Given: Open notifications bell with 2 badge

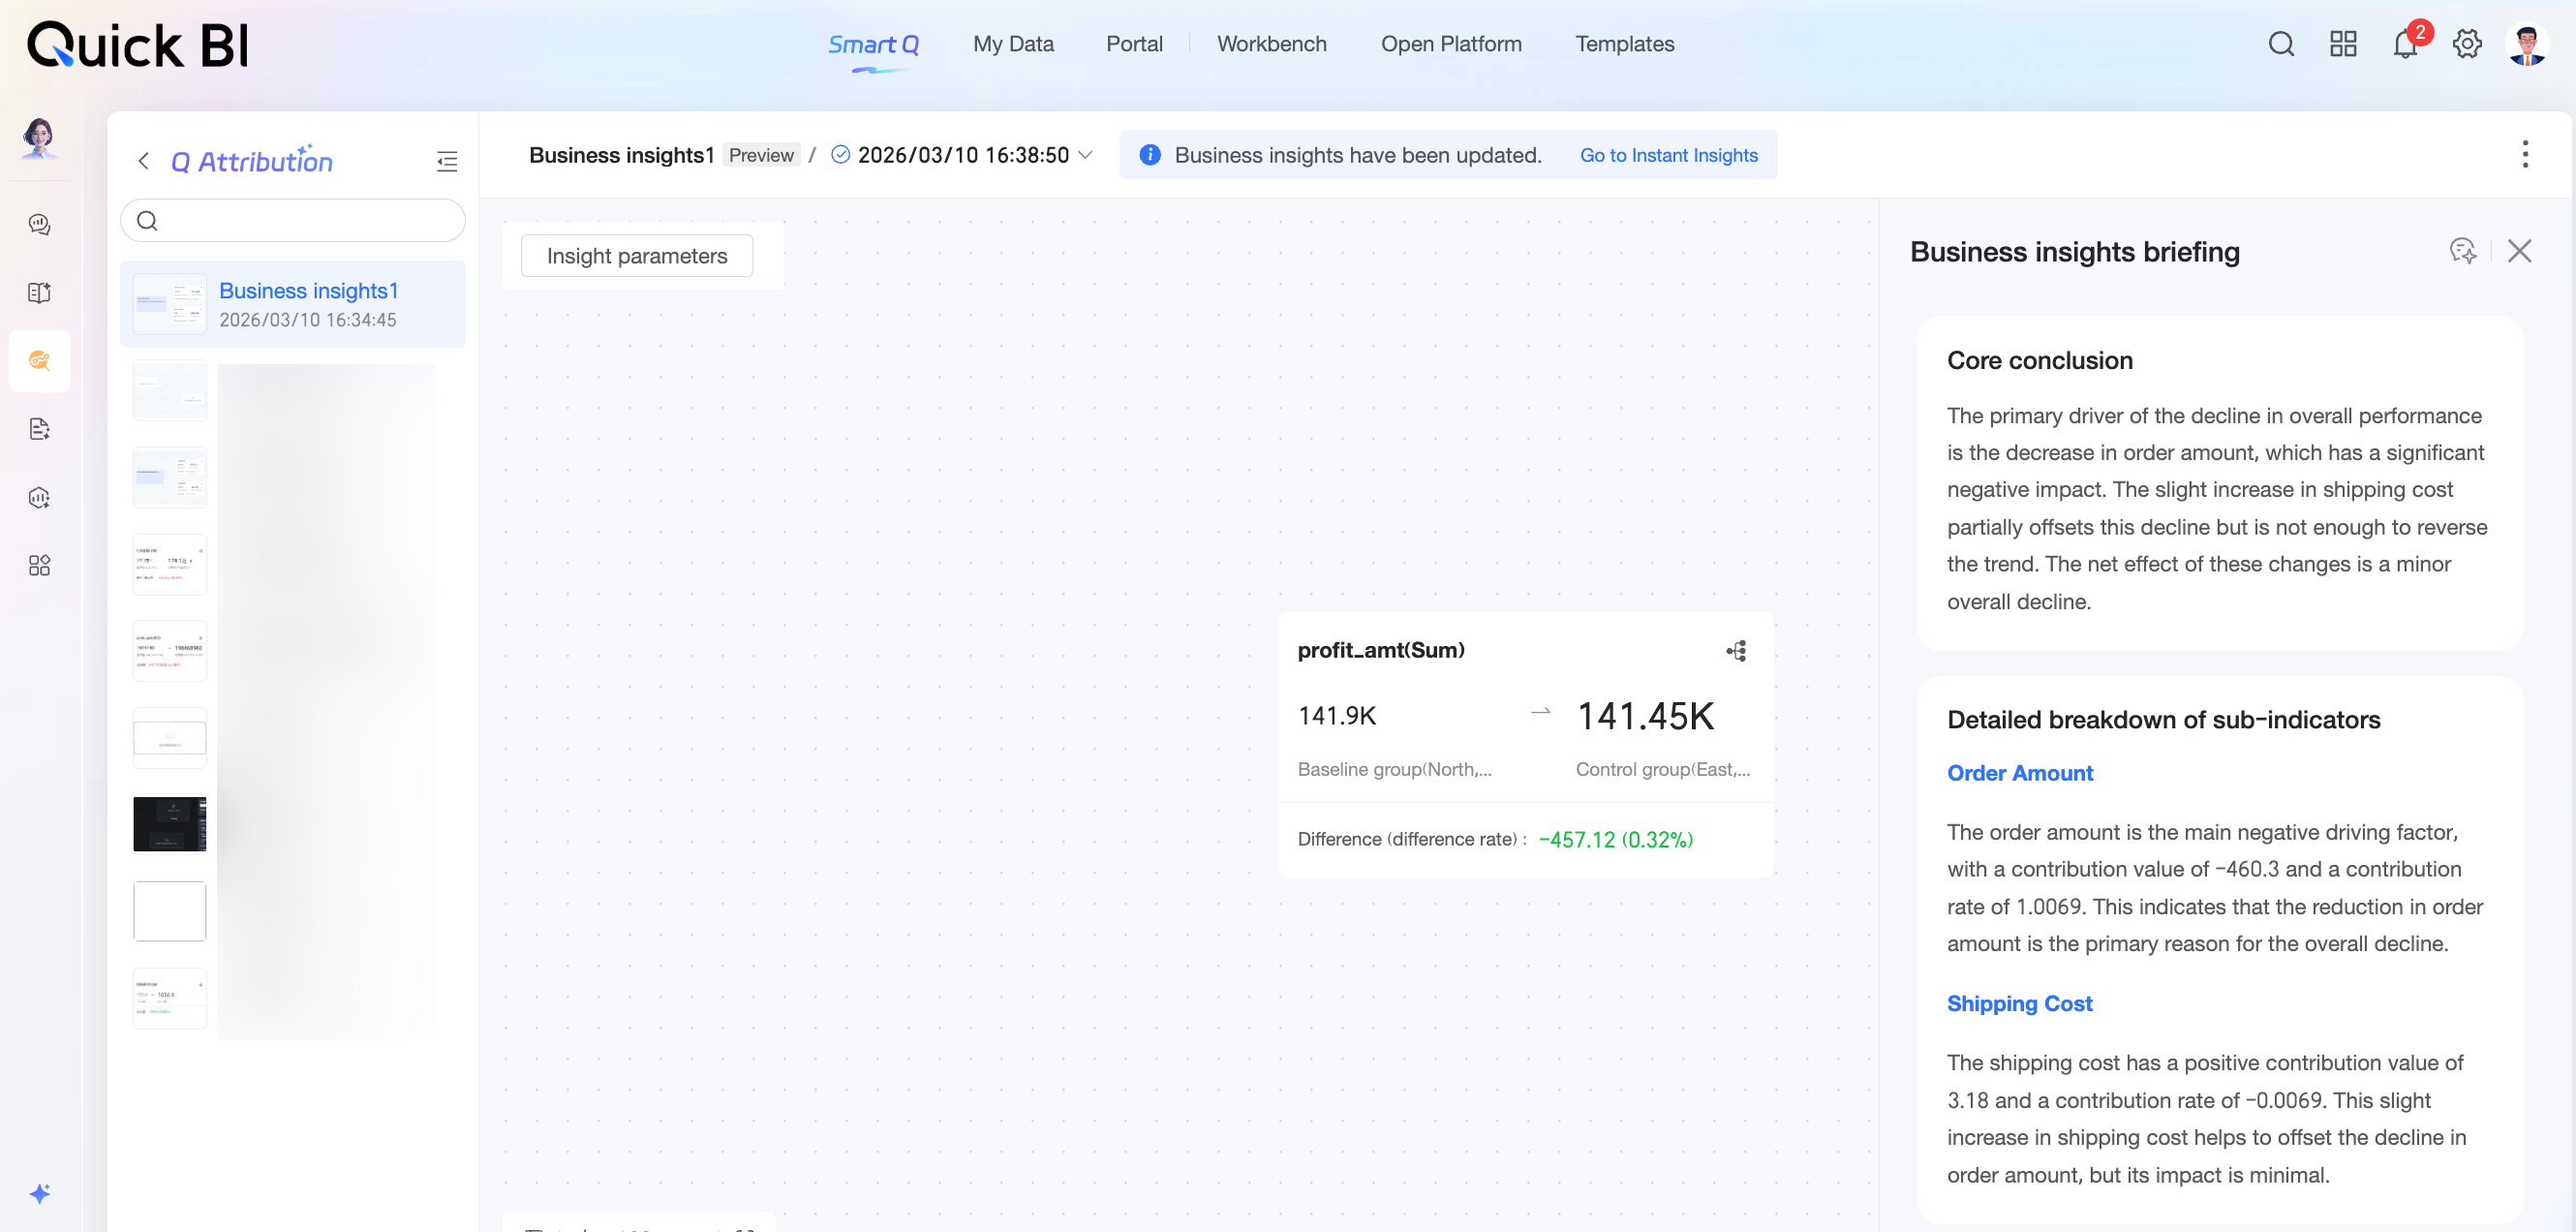Looking at the screenshot, I should pyautogui.click(x=2406, y=44).
